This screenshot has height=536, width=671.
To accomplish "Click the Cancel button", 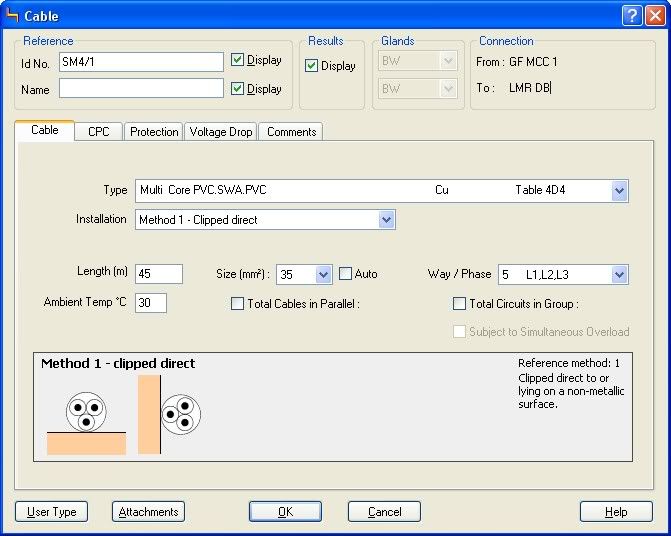I will [x=384, y=512].
